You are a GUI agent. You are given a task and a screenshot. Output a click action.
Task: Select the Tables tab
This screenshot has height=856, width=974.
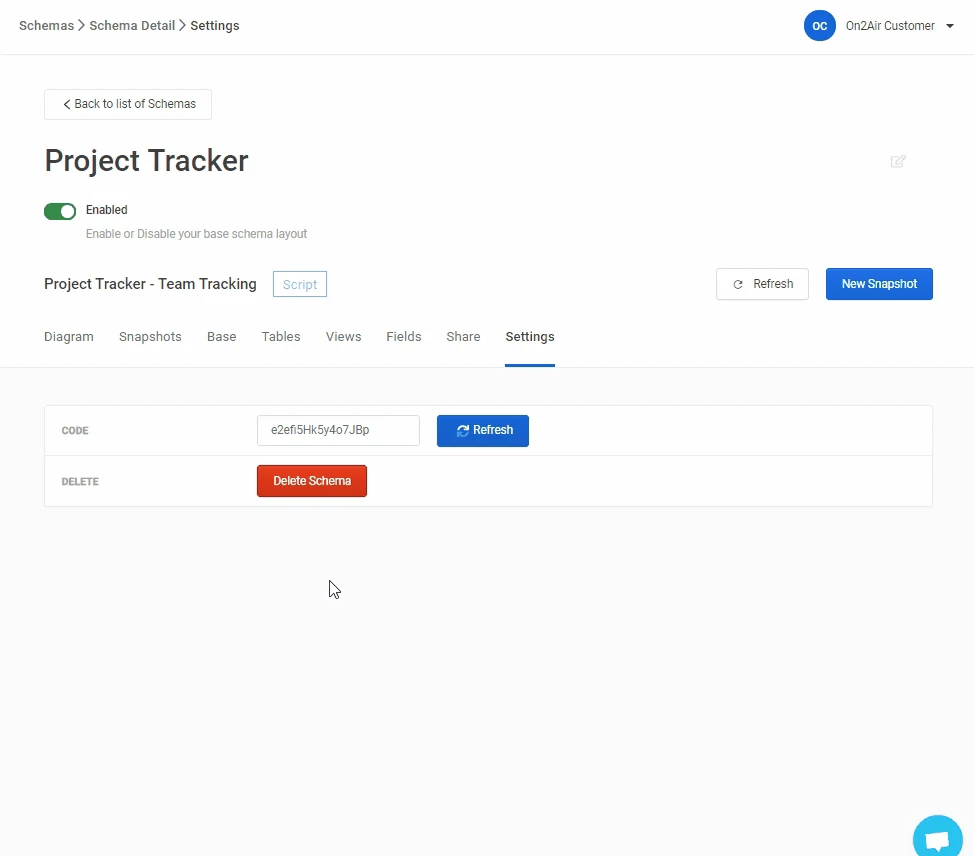[x=281, y=337]
